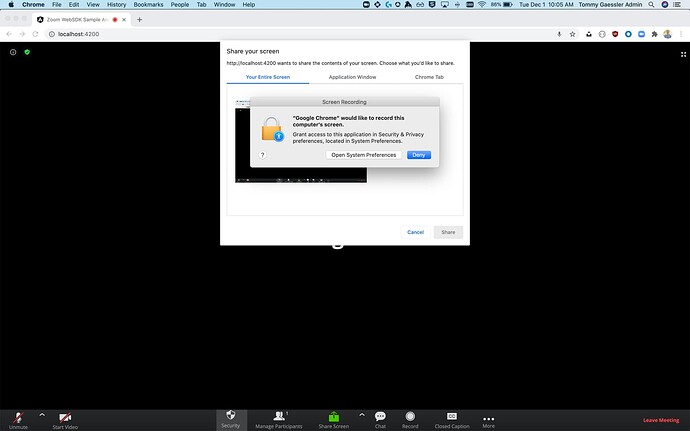Screen dimensions: 690x431
Task: Select the entire screen preview thumbnail
Action: (x=301, y=141)
